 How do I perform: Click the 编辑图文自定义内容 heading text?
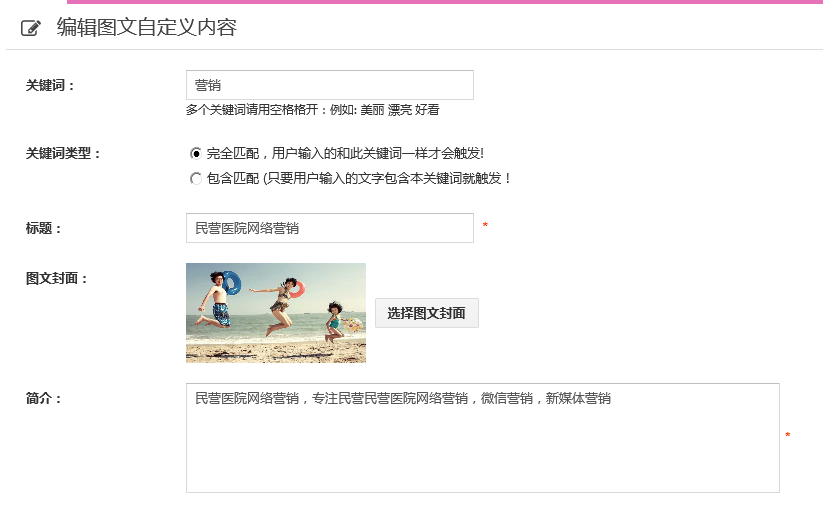(x=146, y=27)
